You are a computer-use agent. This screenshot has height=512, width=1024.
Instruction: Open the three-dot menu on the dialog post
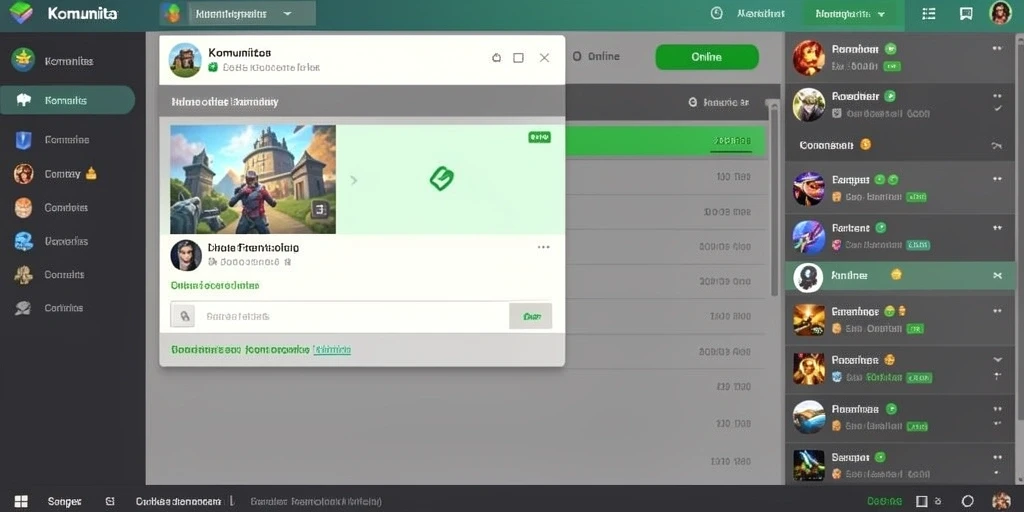(x=543, y=248)
